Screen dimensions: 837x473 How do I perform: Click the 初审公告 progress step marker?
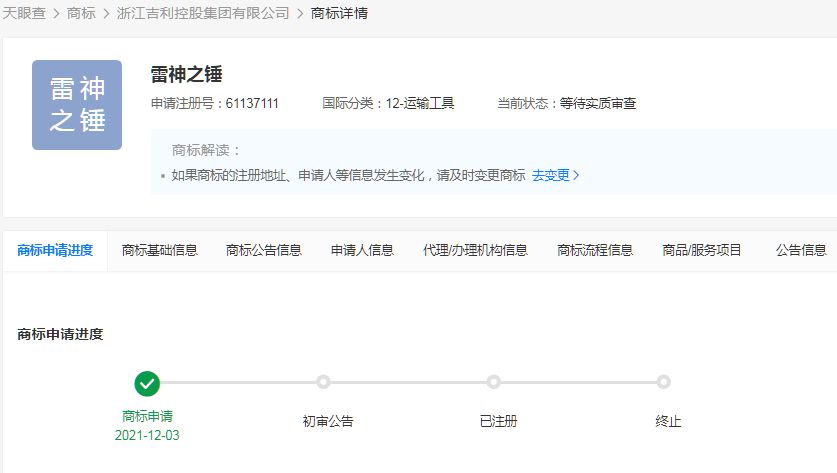click(323, 382)
